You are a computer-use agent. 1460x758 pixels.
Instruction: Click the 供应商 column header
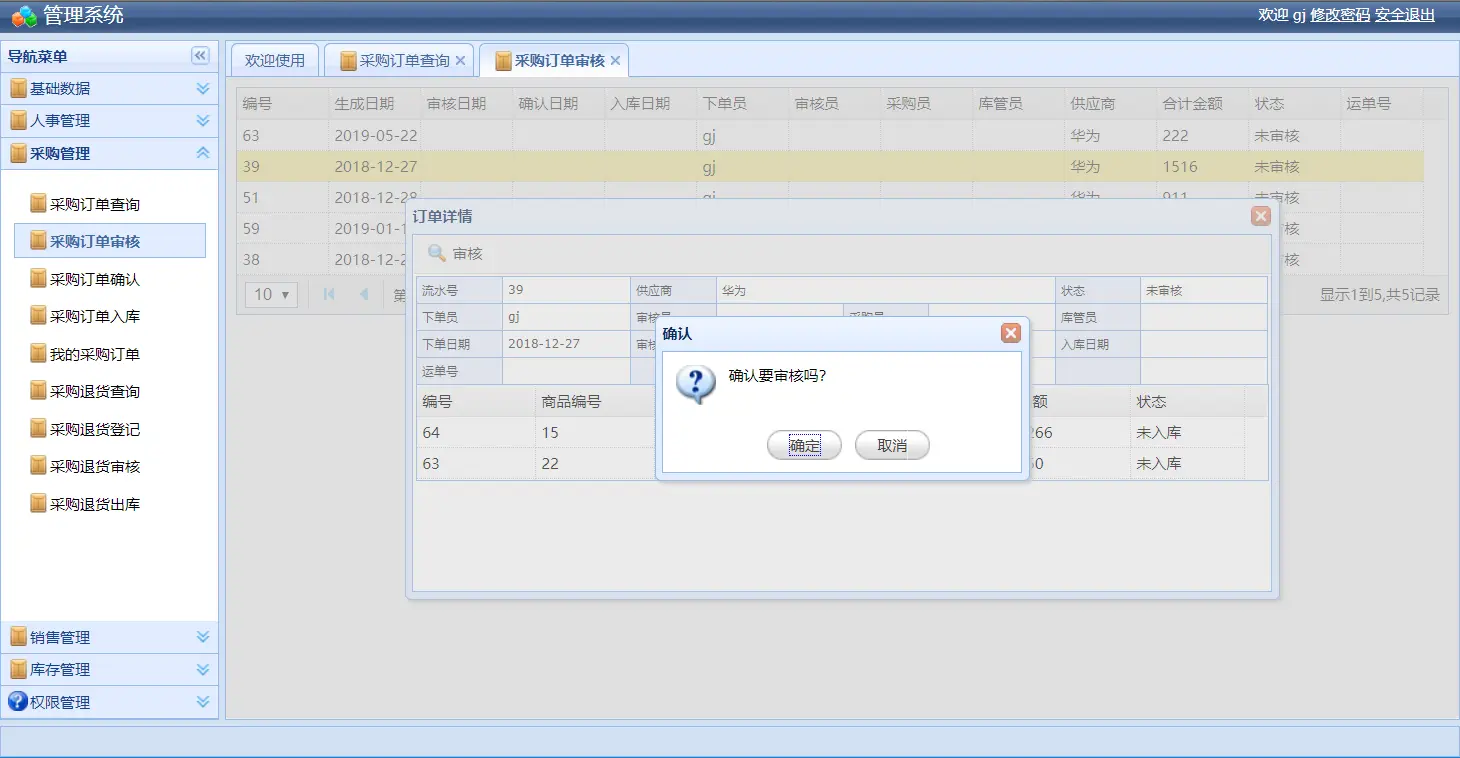pos(1111,103)
